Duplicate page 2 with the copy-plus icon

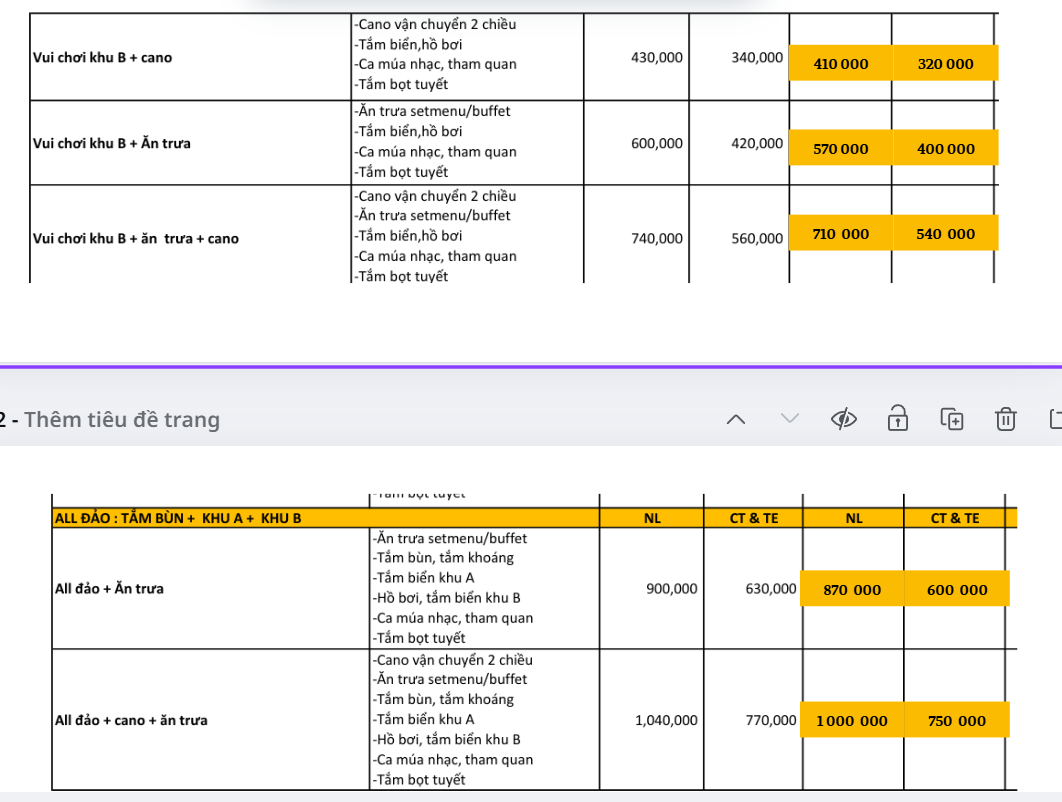click(952, 419)
